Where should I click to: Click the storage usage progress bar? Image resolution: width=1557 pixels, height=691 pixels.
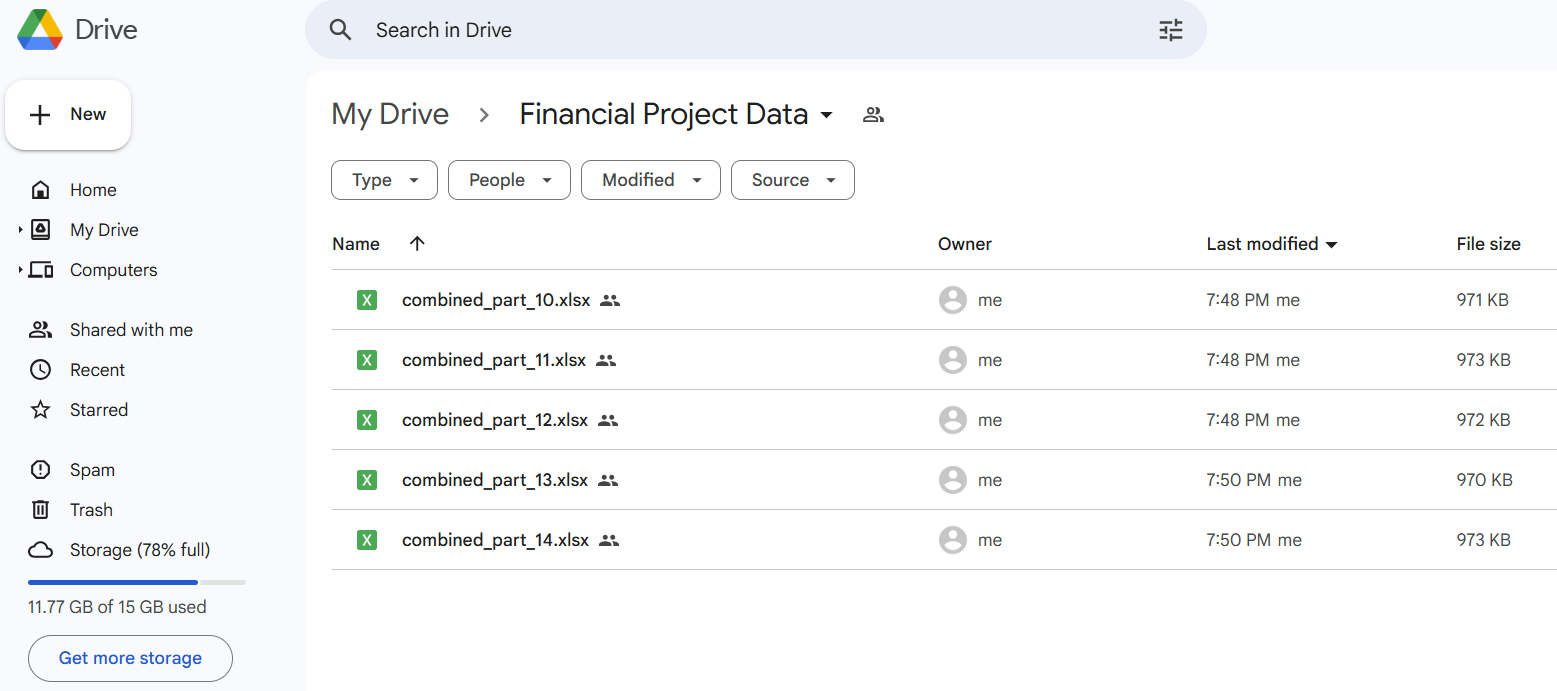(x=137, y=582)
